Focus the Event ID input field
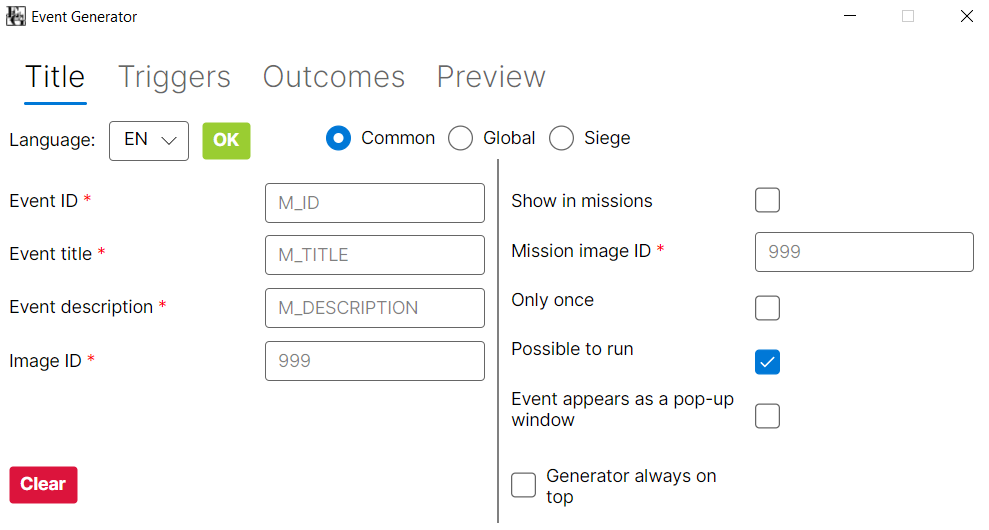Screen dimensions: 989x530 pyautogui.click(x=375, y=203)
